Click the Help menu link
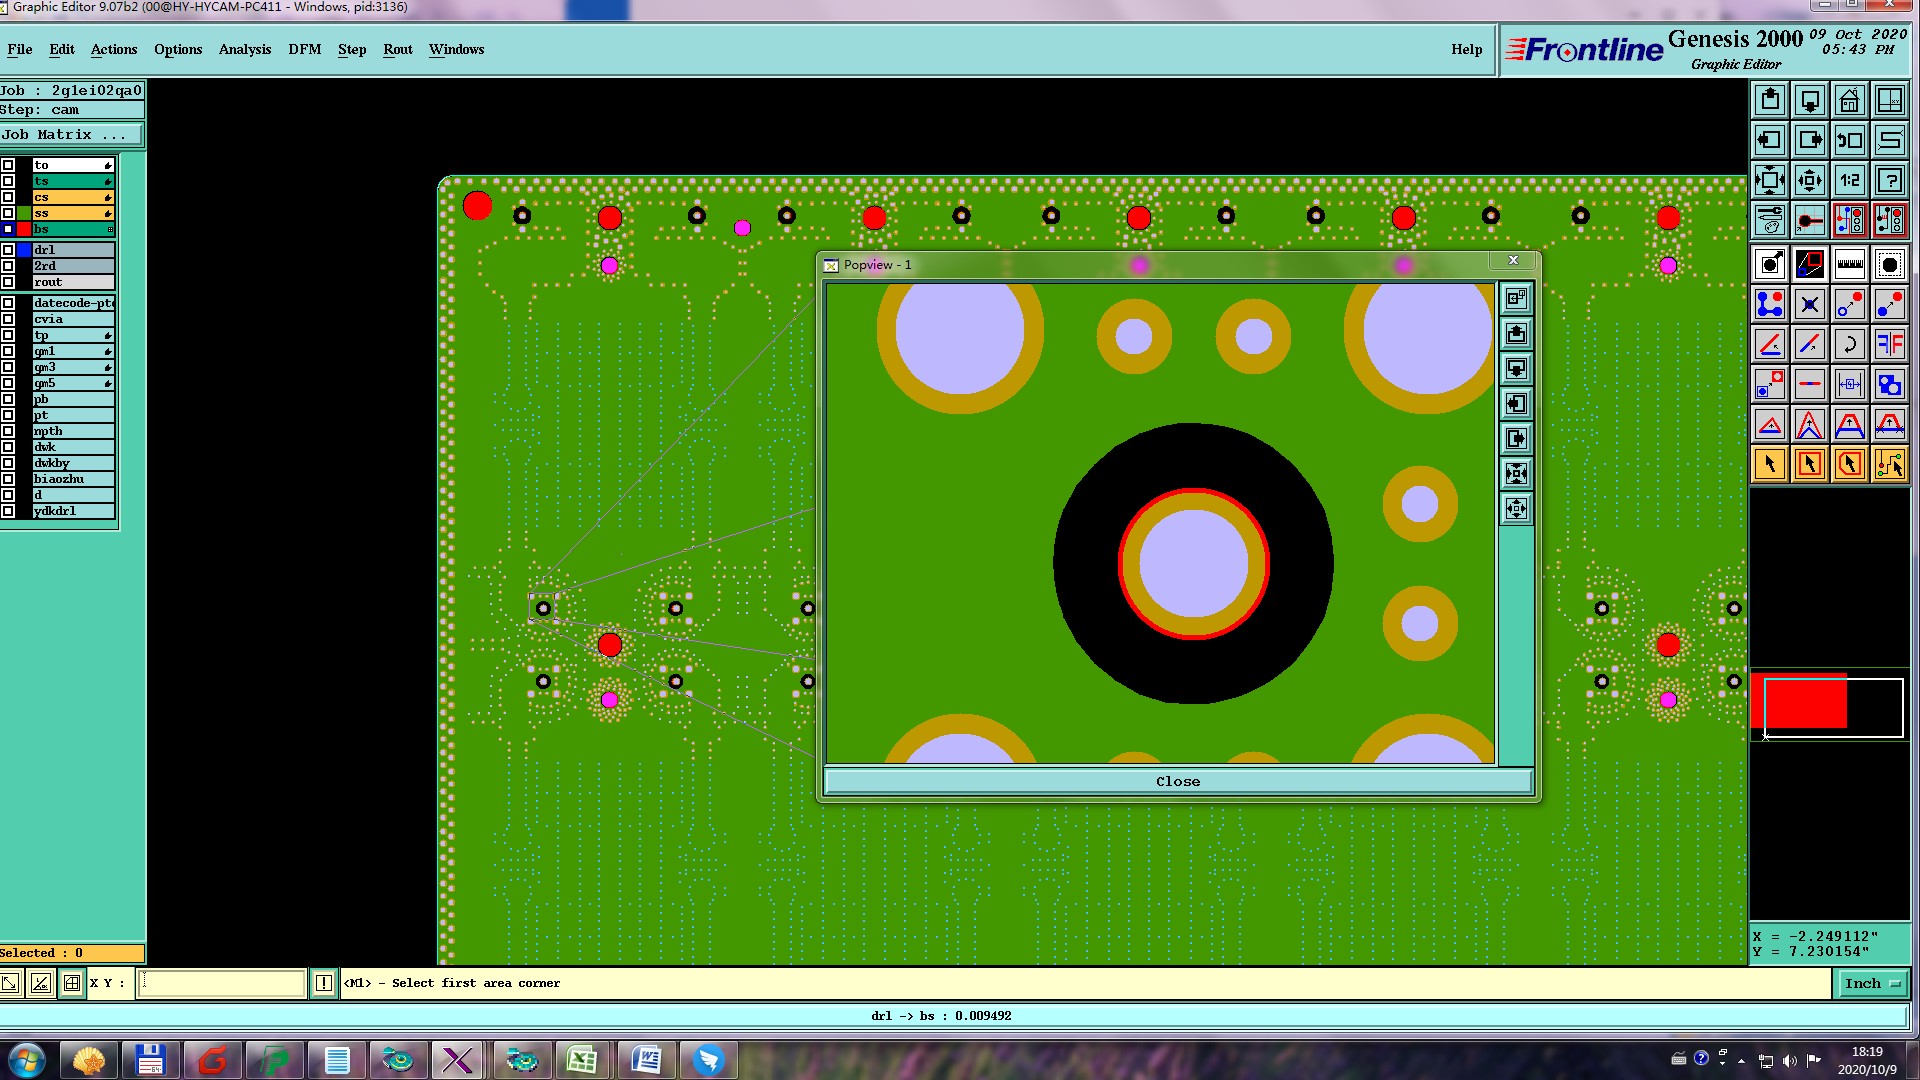This screenshot has height=1080, width=1920. click(1466, 49)
